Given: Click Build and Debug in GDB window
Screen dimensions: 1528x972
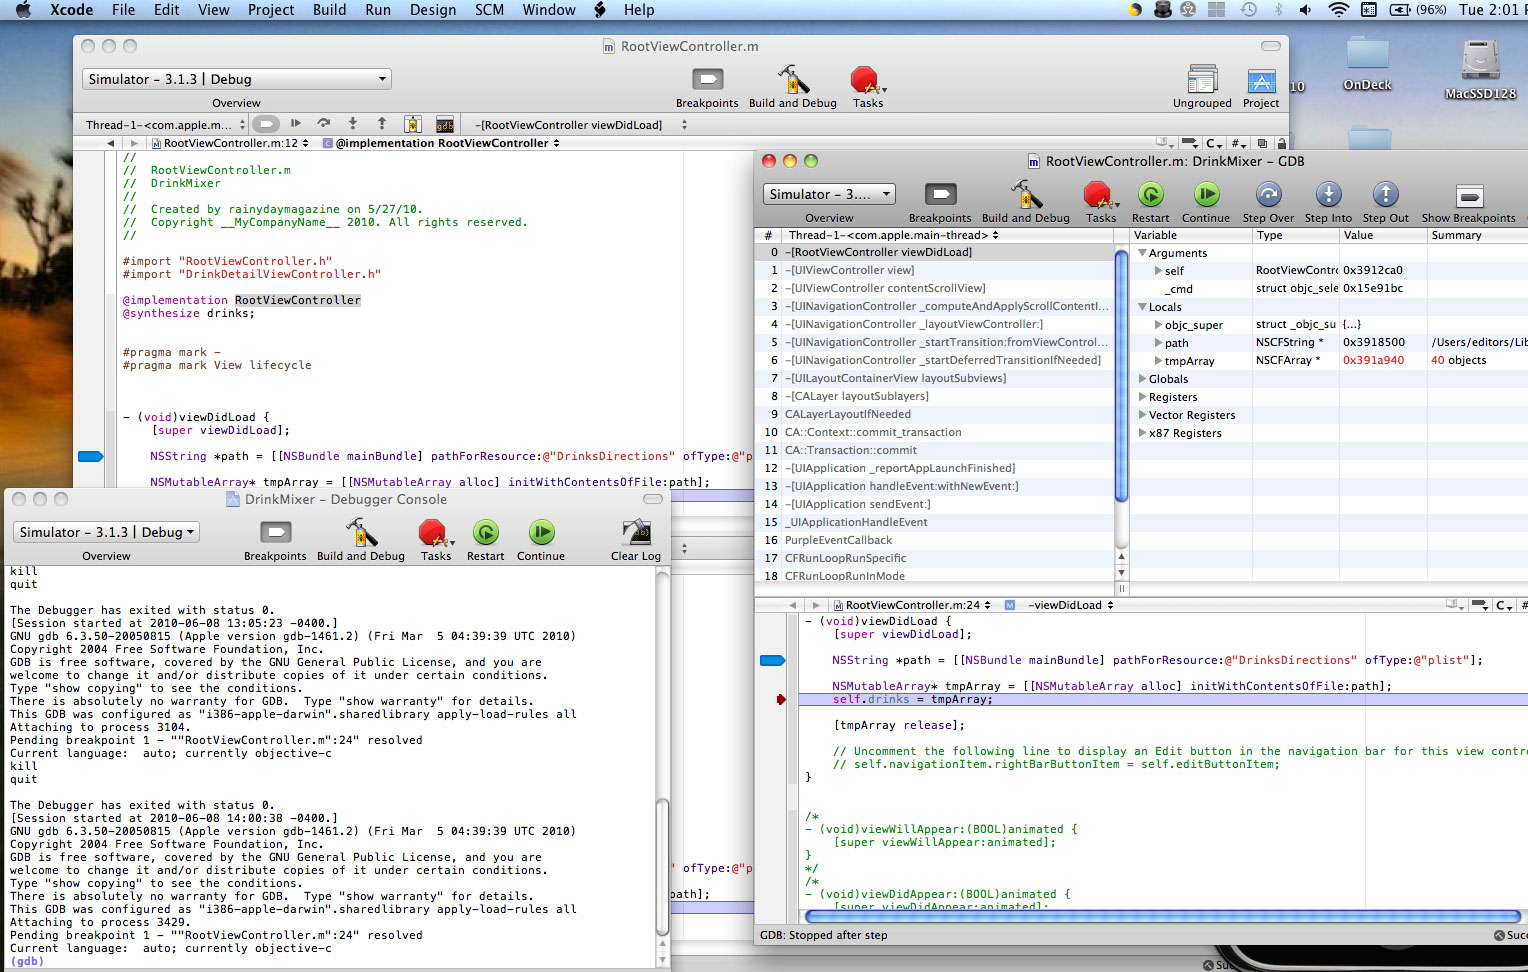Looking at the screenshot, I should tap(1025, 195).
